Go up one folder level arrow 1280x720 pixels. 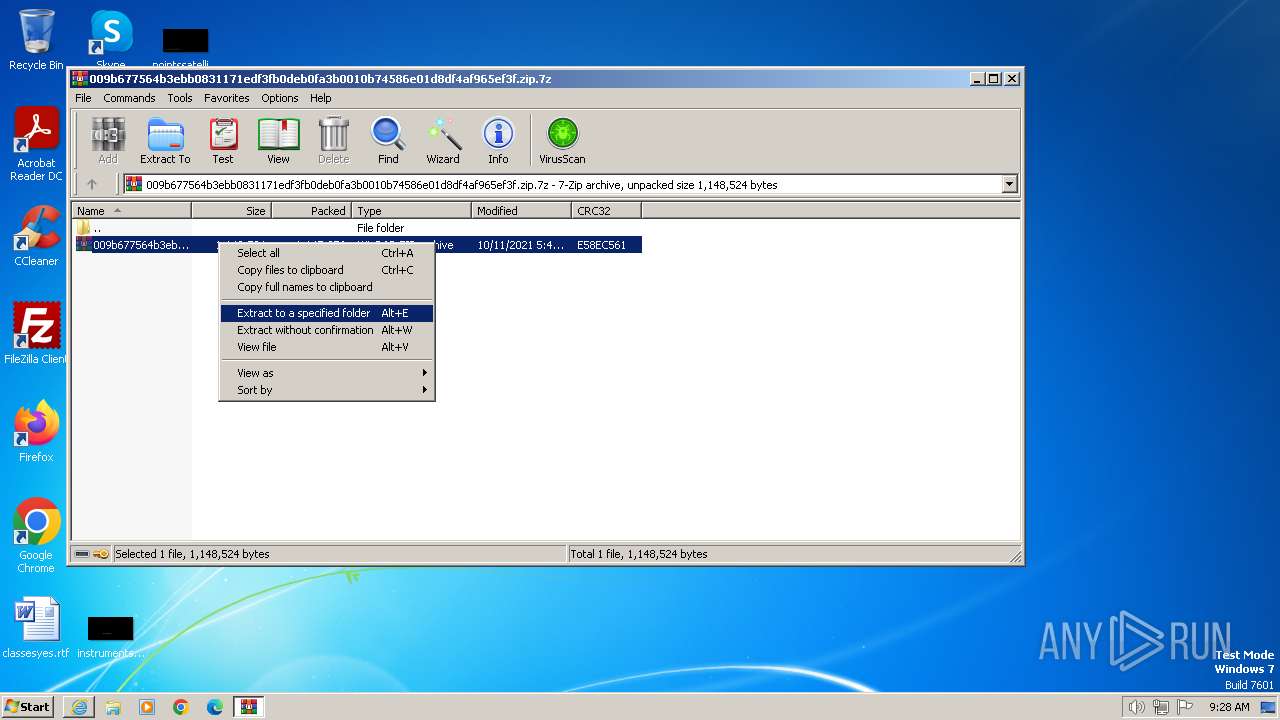(x=92, y=184)
